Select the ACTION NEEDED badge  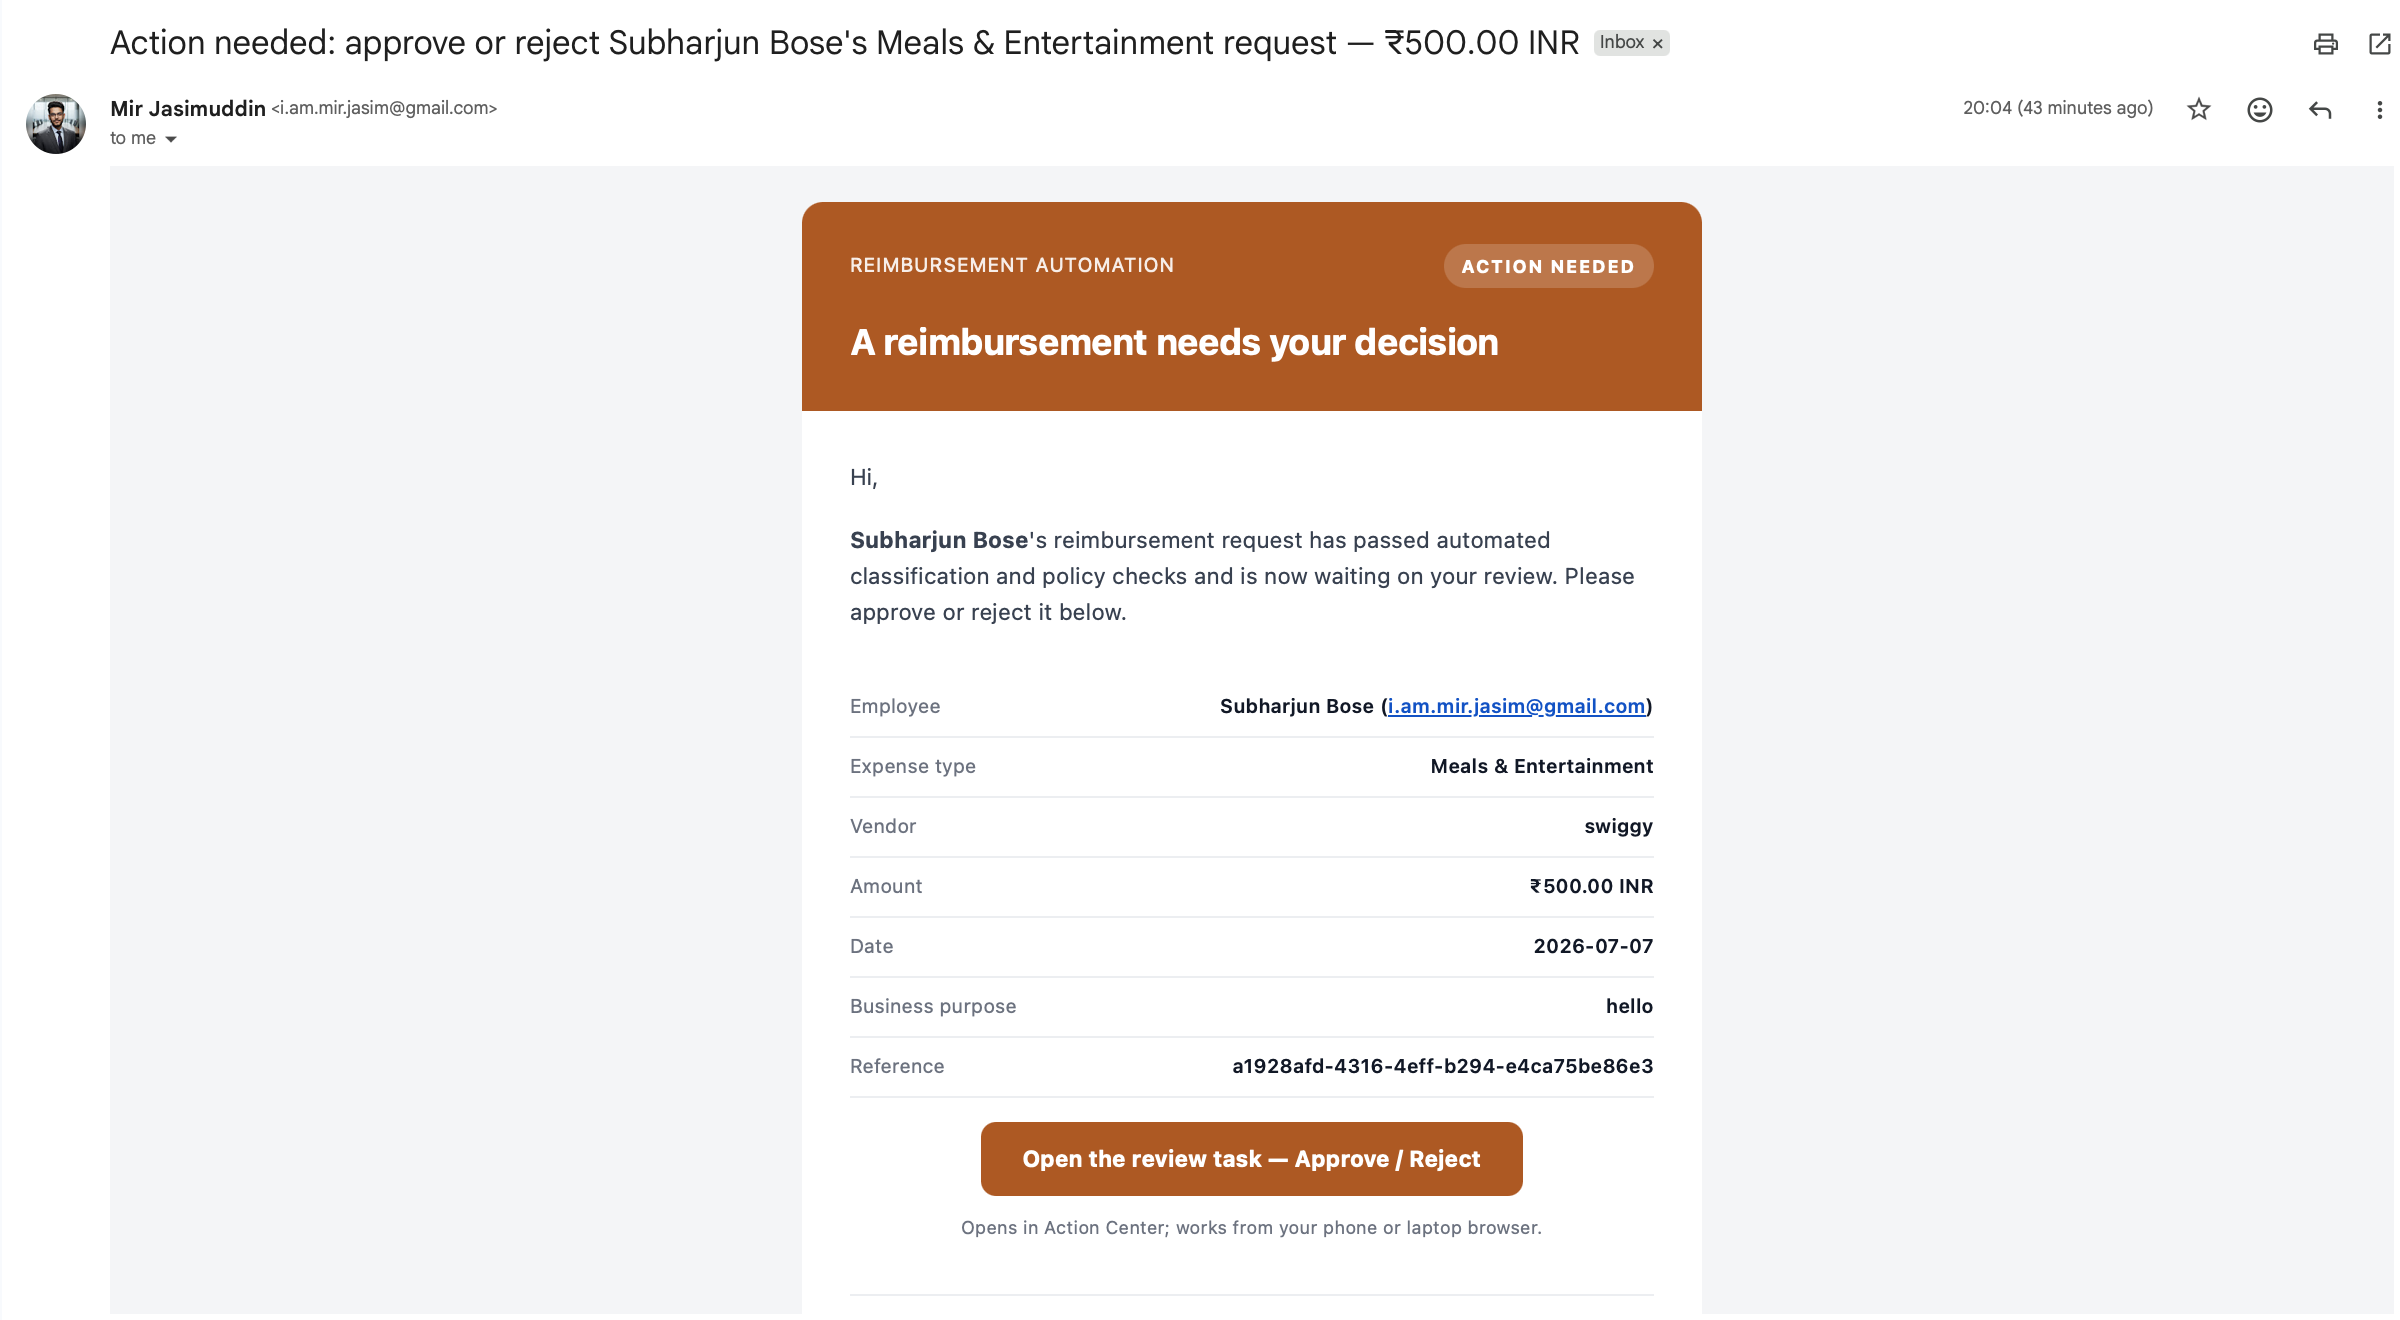click(1548, 266)
